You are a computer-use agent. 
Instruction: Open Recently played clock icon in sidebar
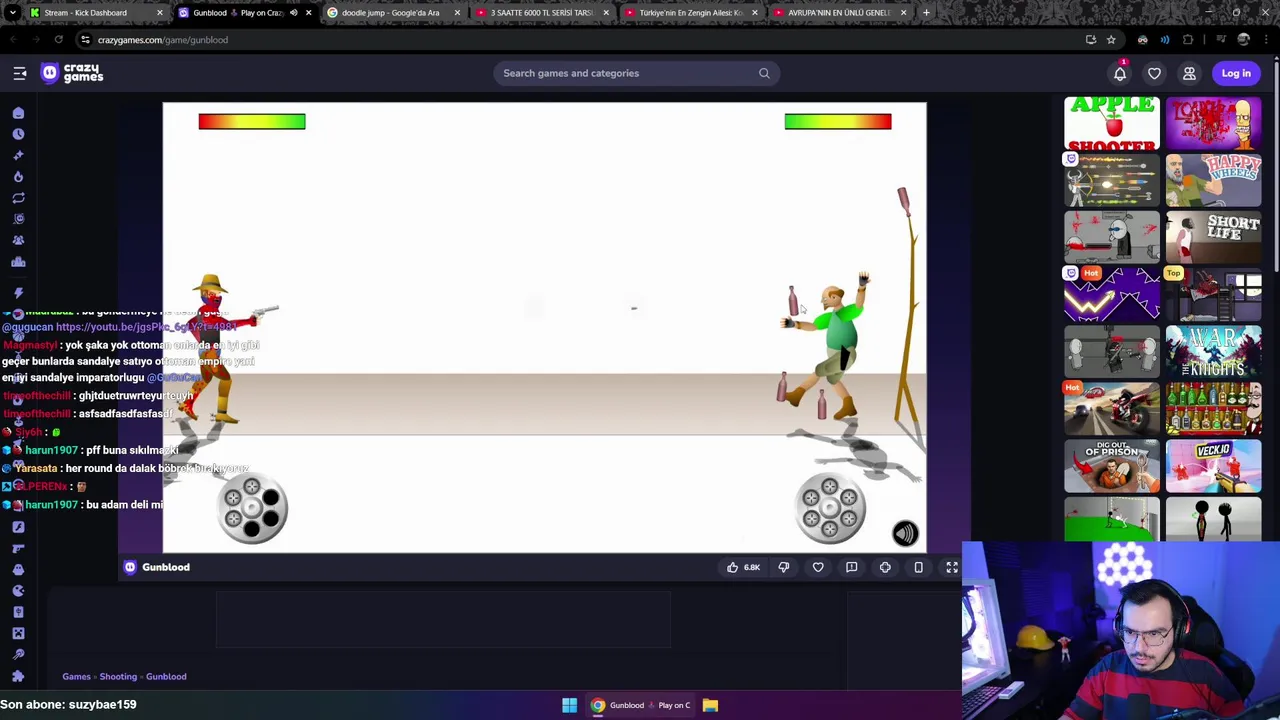pyautogui.click(x=18, y=134)
